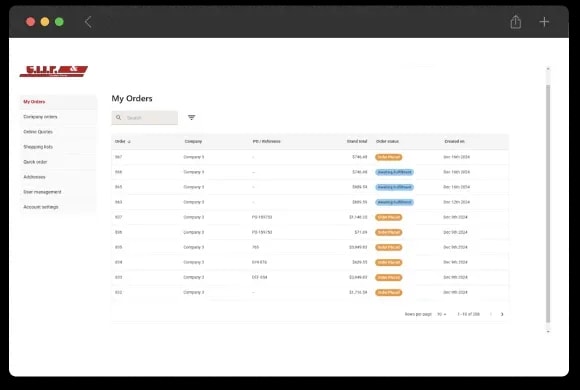This screenshot has height=390, width=580.
Task: Open Quick order in sidebar
Action: (58, 162)
